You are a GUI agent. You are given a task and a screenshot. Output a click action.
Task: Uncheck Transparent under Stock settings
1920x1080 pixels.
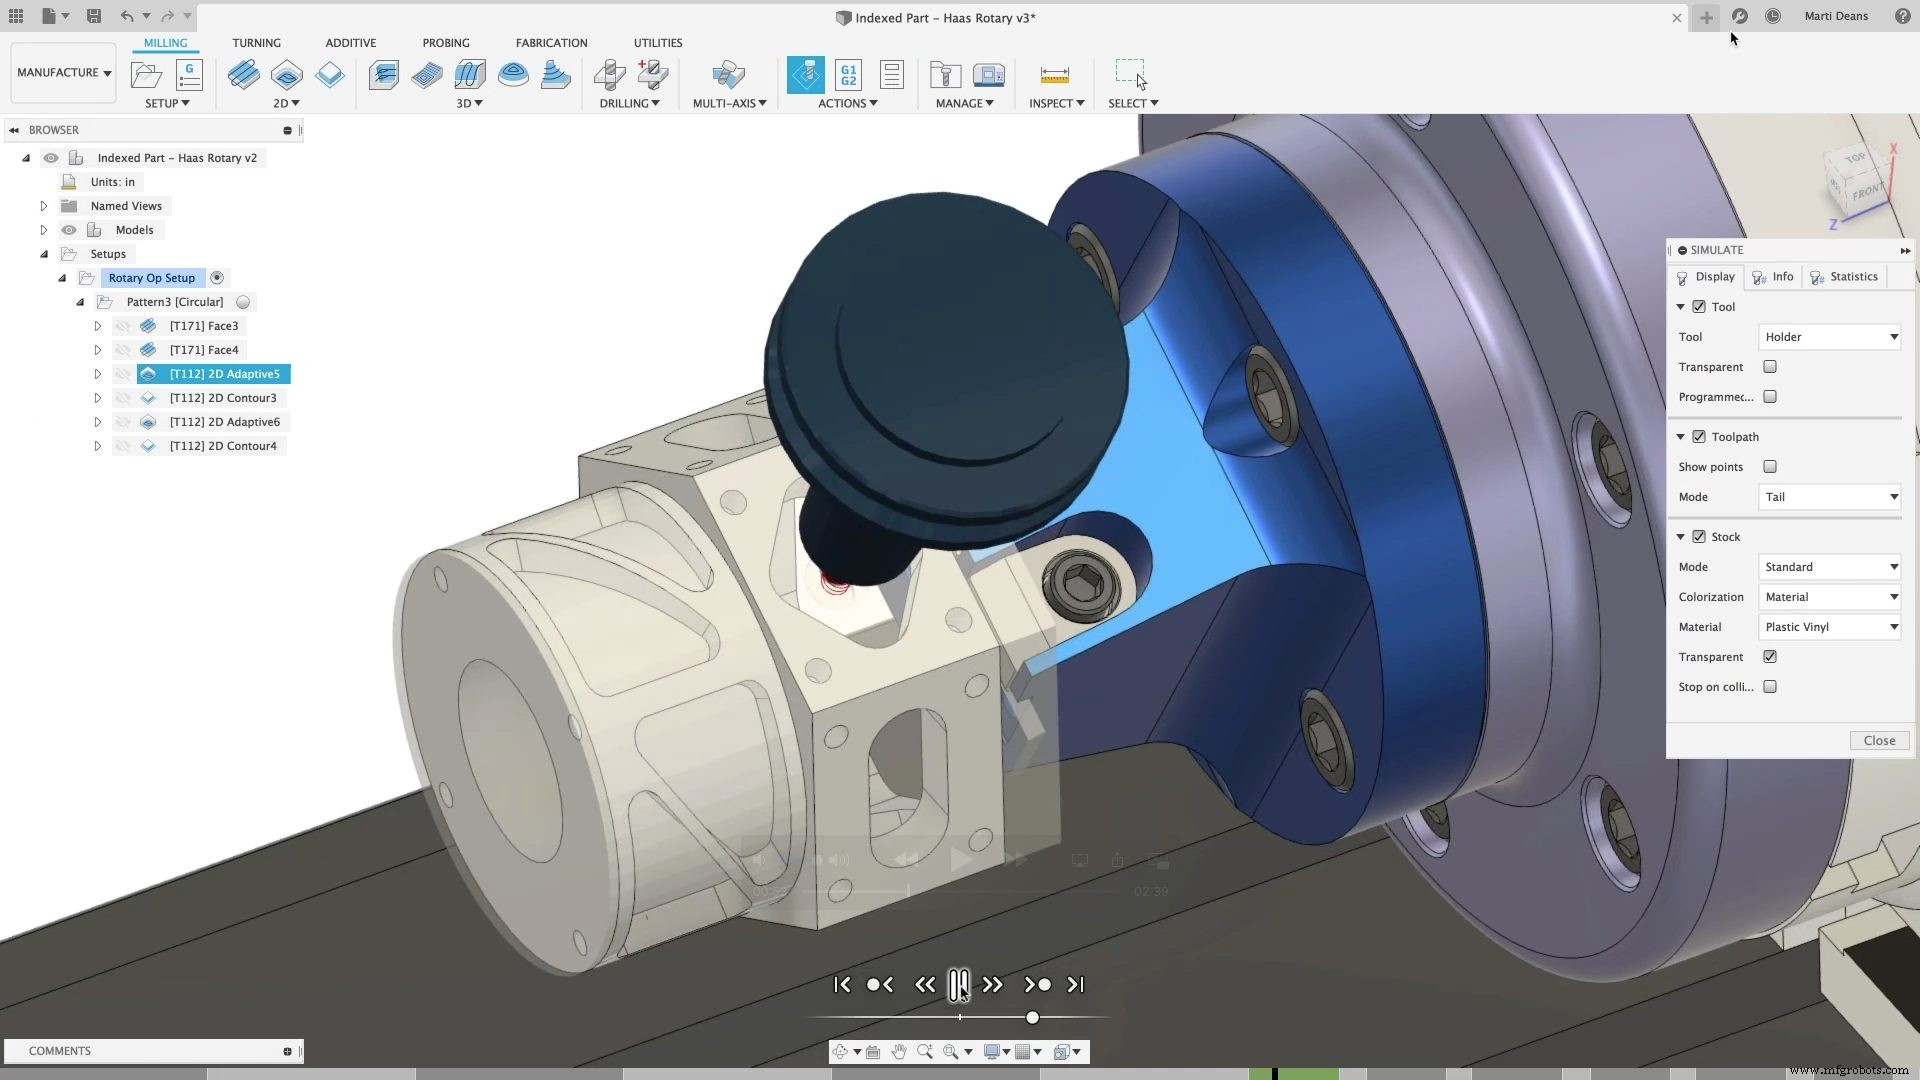pos(1770,657)
